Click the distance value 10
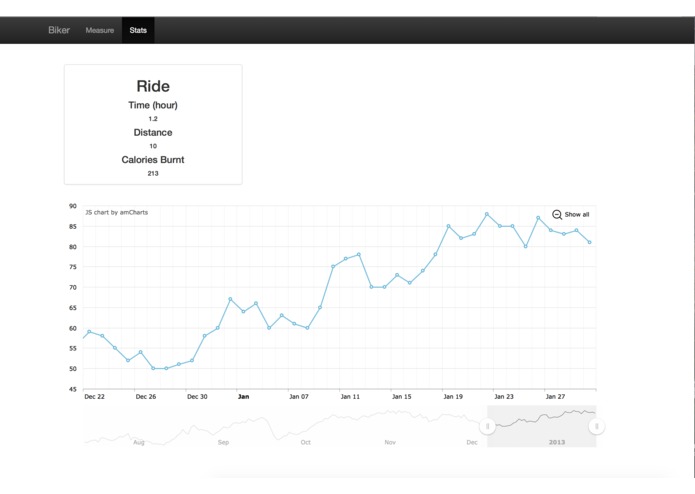695x494 pixels. pyautogui.click(x=153, y=146)
